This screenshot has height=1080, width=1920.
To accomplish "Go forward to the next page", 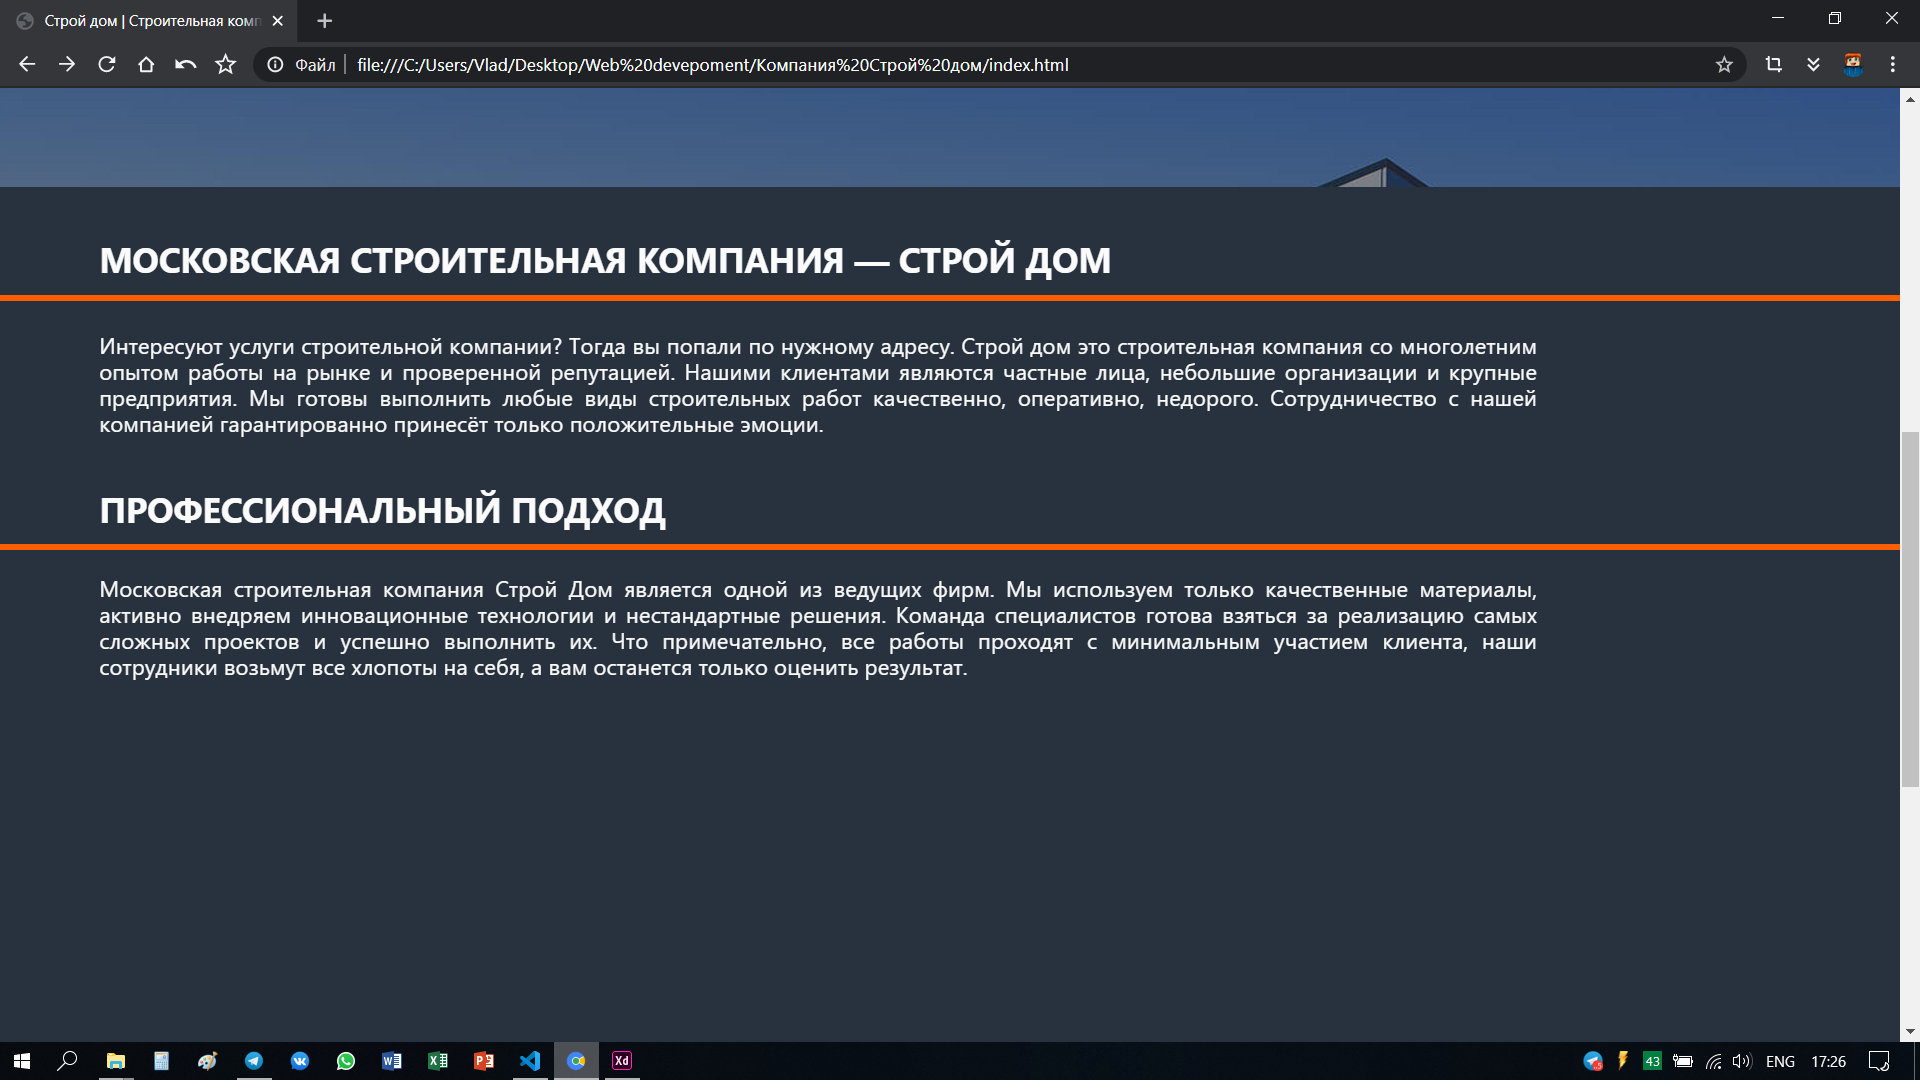I will click(67, 65).
